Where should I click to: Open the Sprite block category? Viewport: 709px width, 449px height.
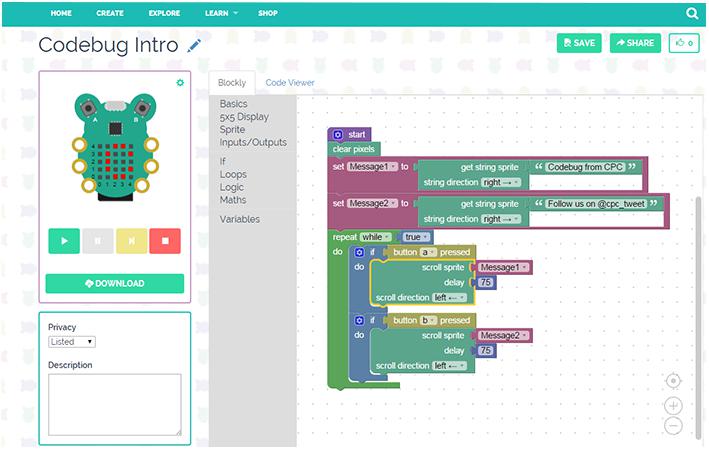pos(232,130)
